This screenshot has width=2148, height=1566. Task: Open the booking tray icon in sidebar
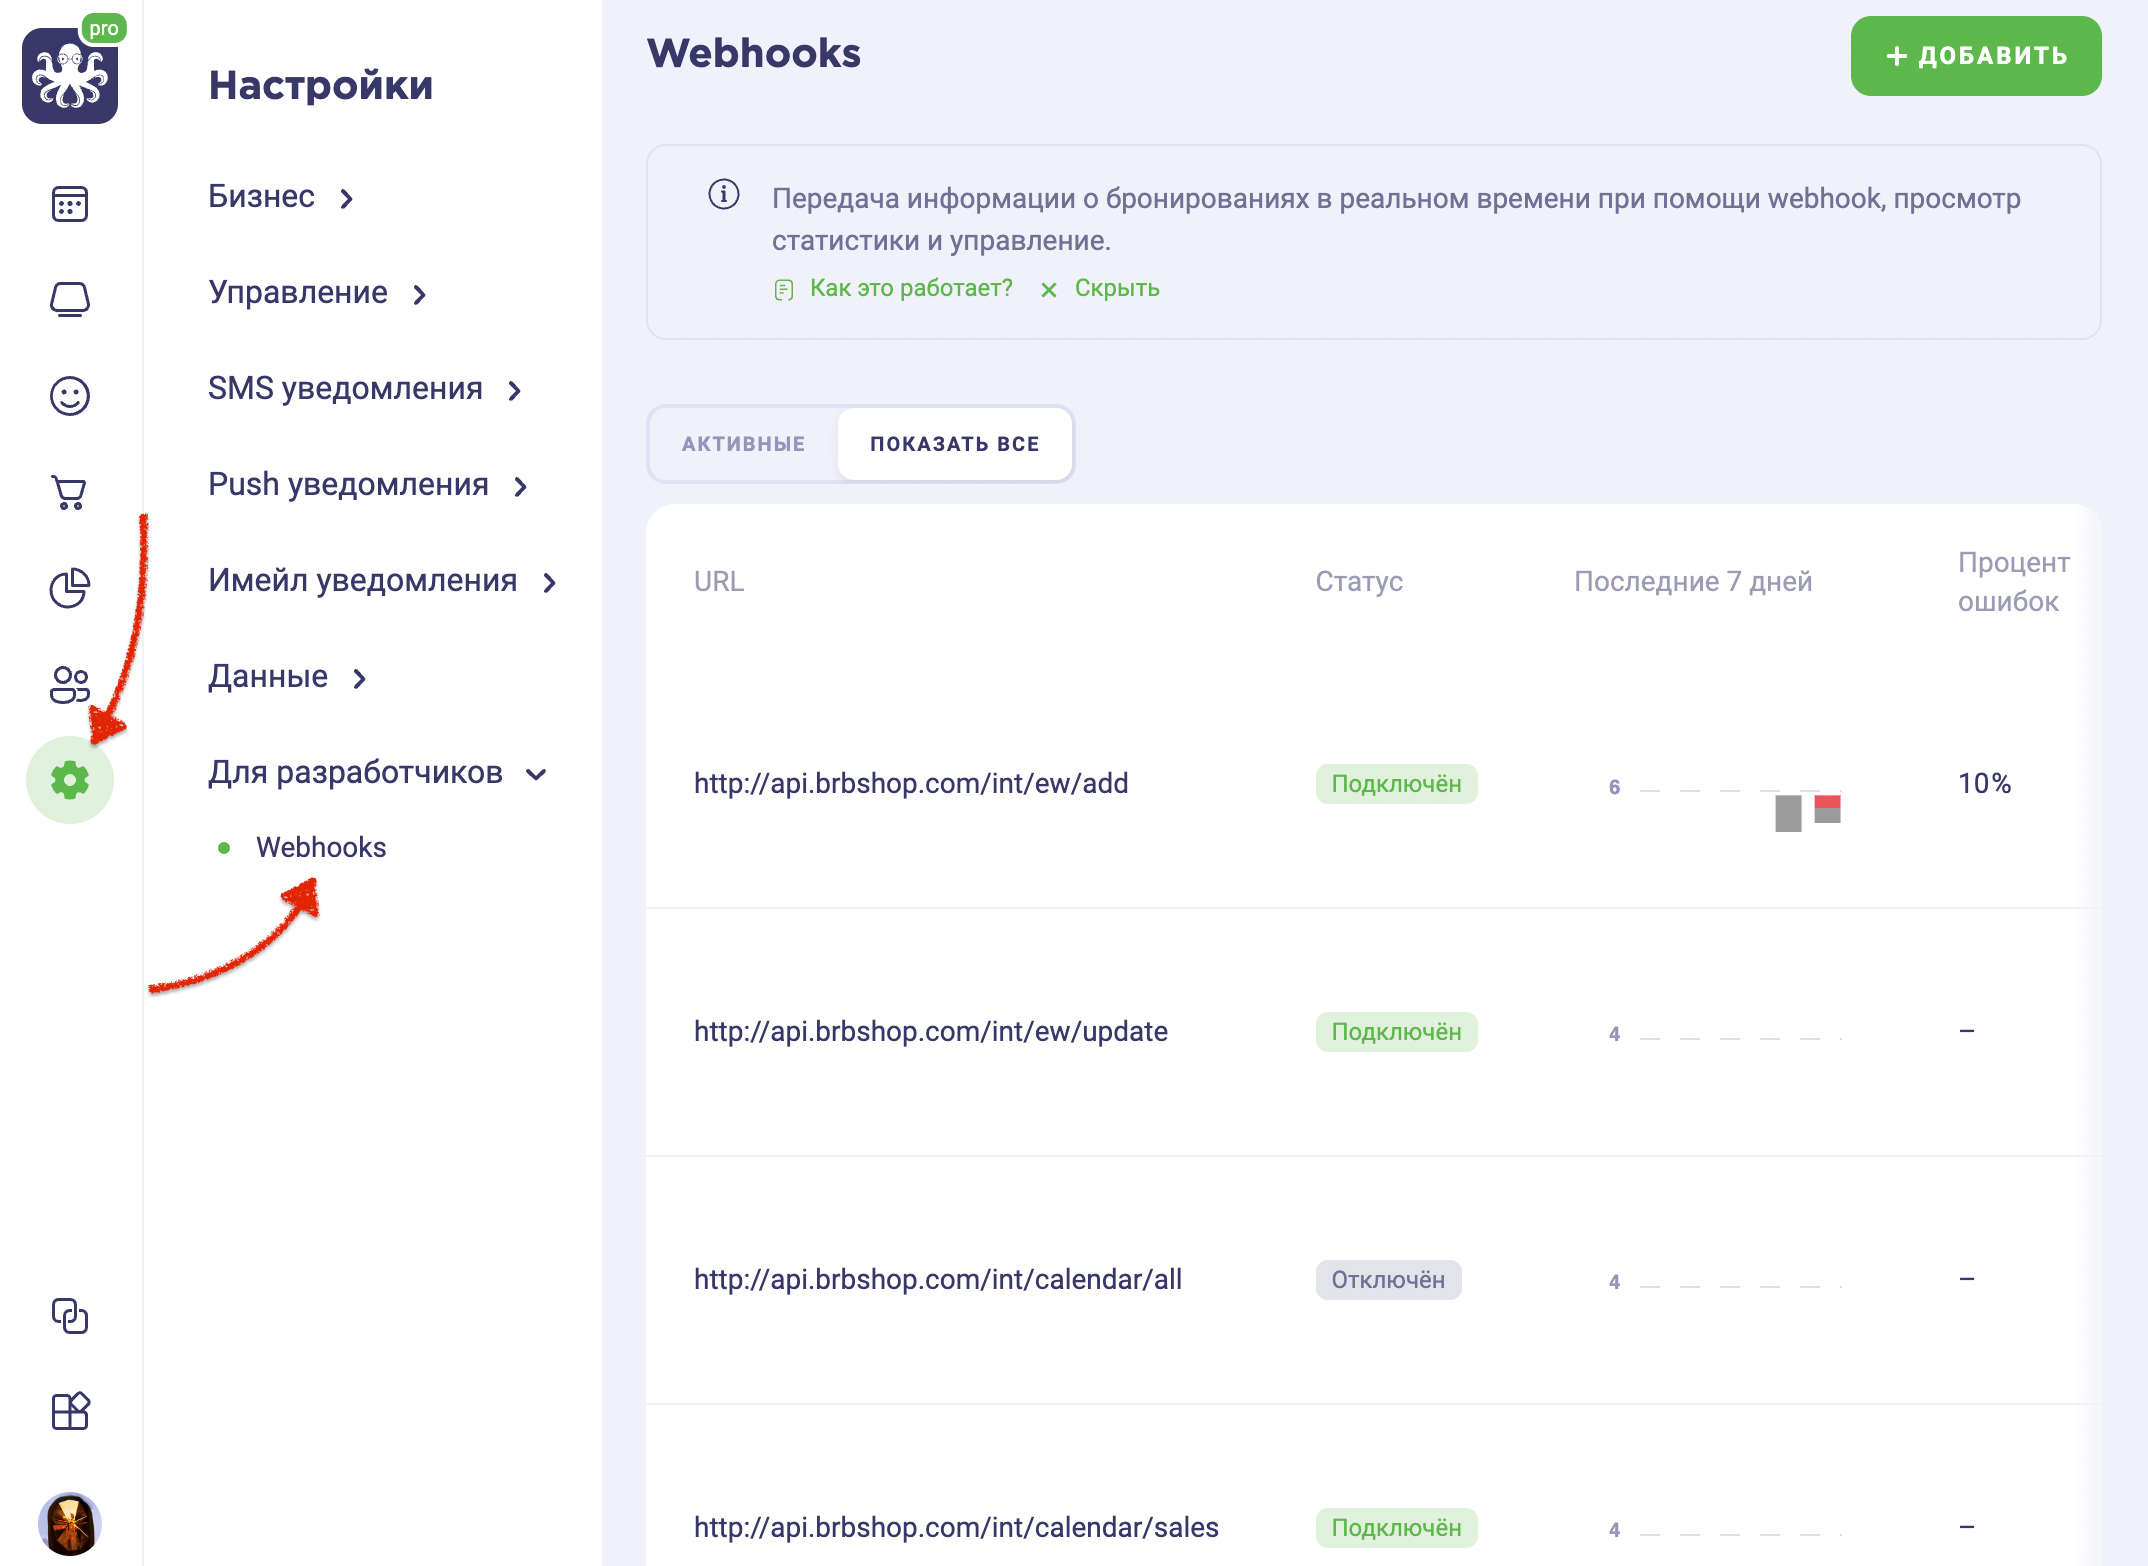click(70, 299)
